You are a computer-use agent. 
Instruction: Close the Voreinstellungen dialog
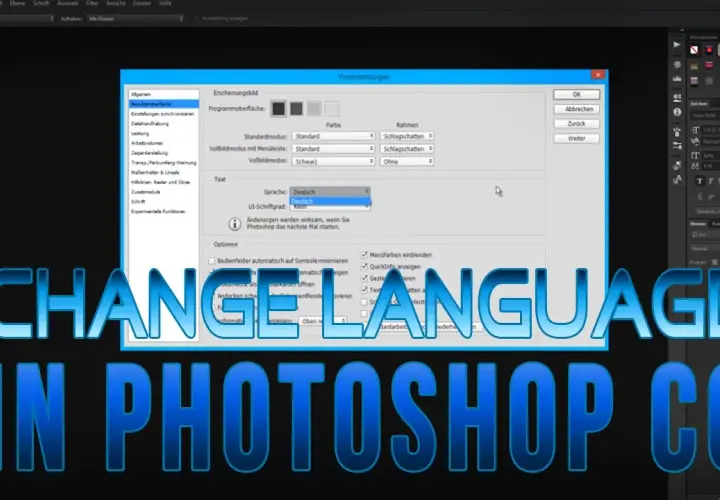tap(598, 75)
